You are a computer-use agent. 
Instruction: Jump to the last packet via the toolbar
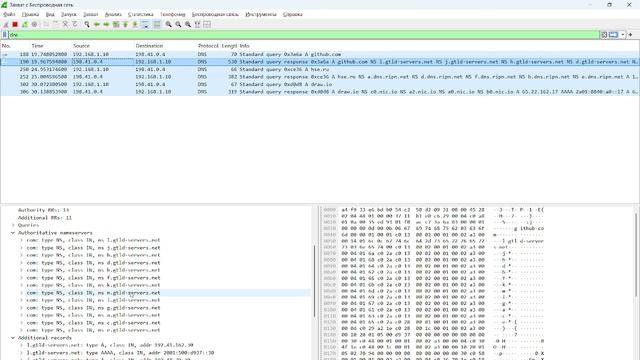click(135, 24)
